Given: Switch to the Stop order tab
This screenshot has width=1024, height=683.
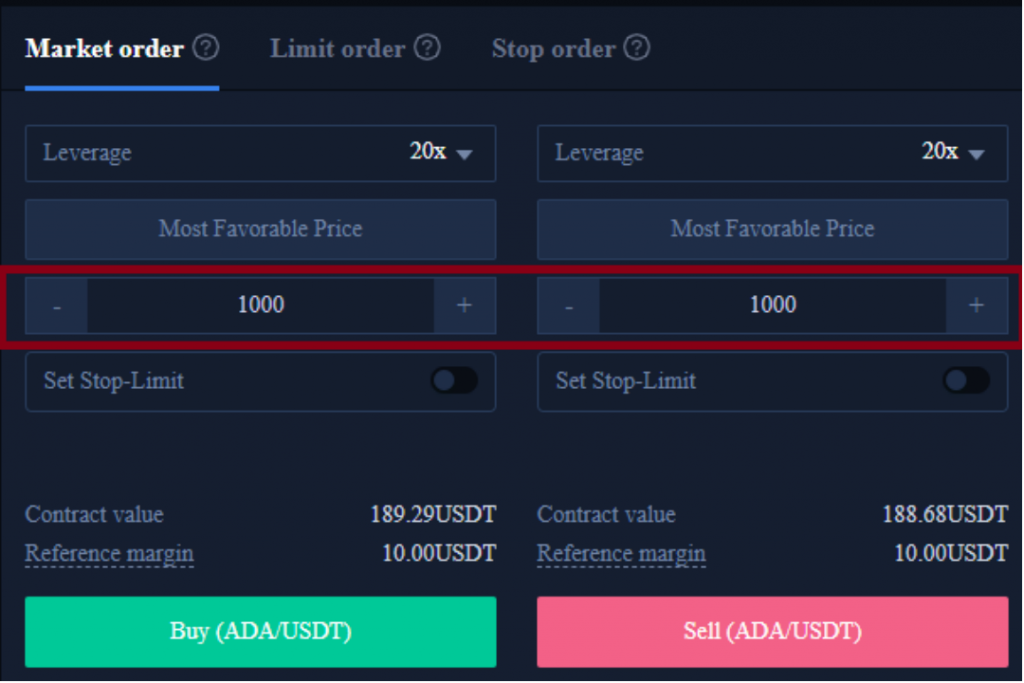Looking at the screenshot, I should coord(553,49).
